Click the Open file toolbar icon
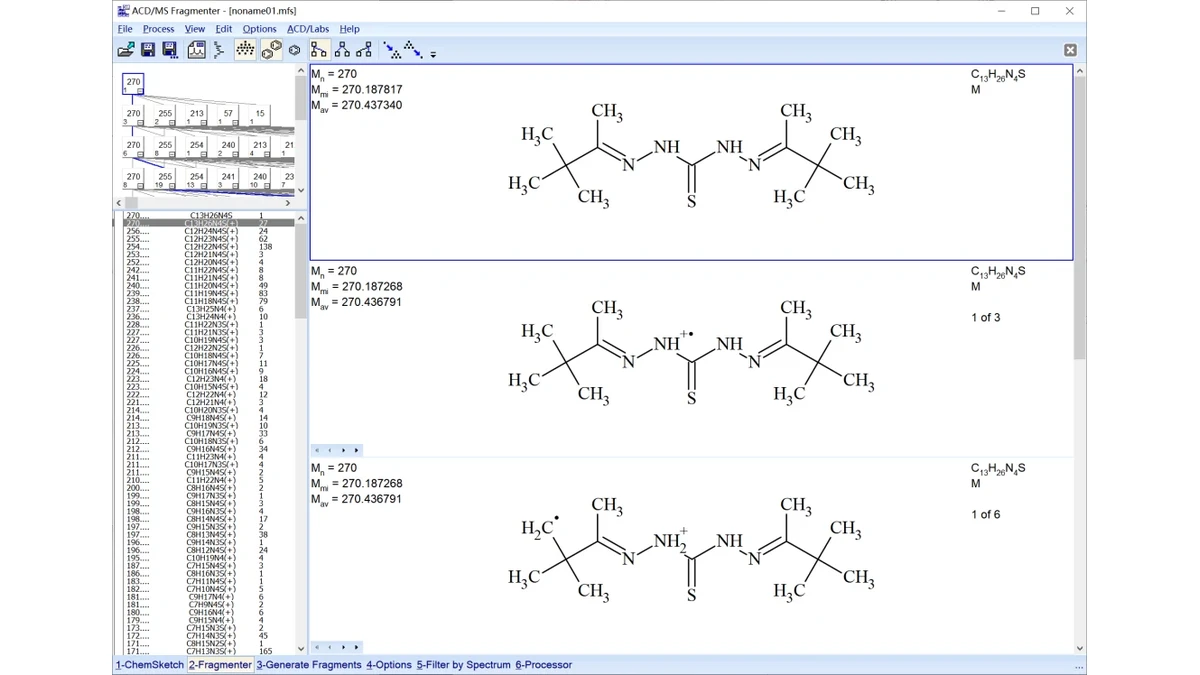1200x675 pixels. (x=126, y=50)
